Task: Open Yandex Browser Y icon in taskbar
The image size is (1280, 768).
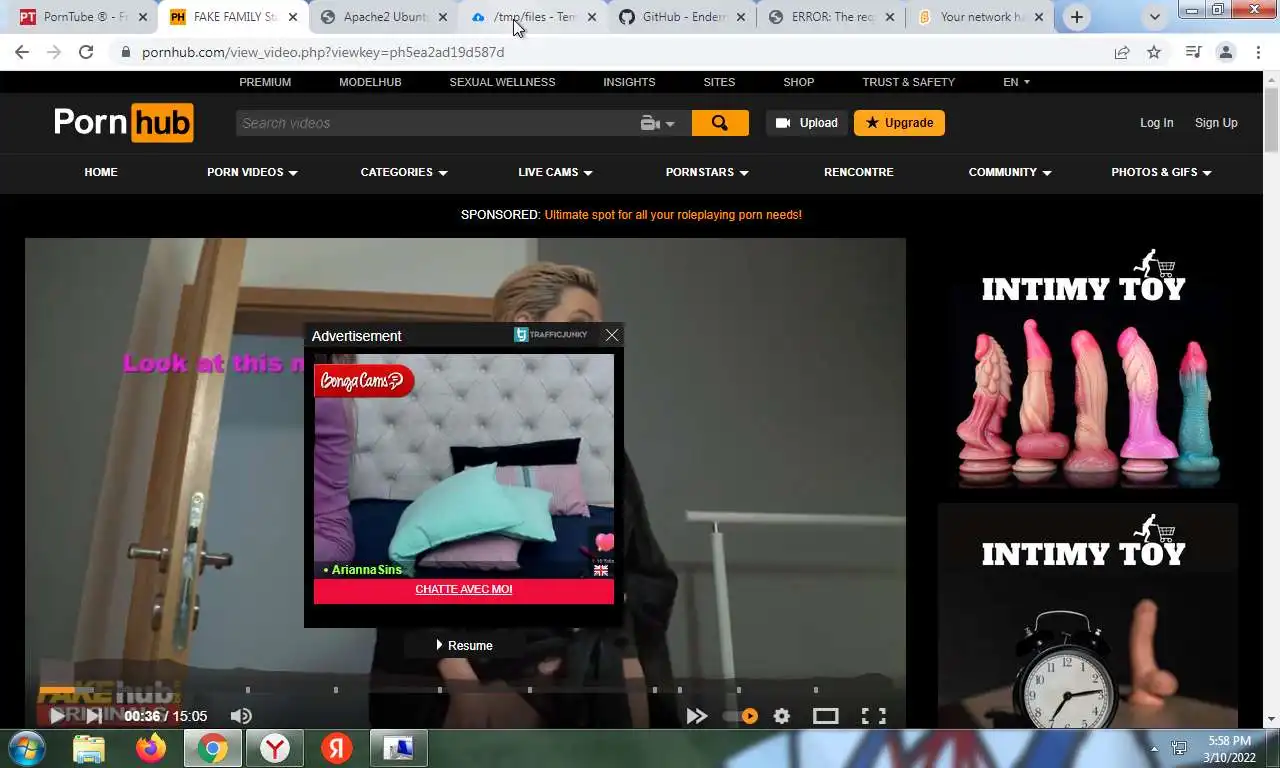Action: pos(275,748)
